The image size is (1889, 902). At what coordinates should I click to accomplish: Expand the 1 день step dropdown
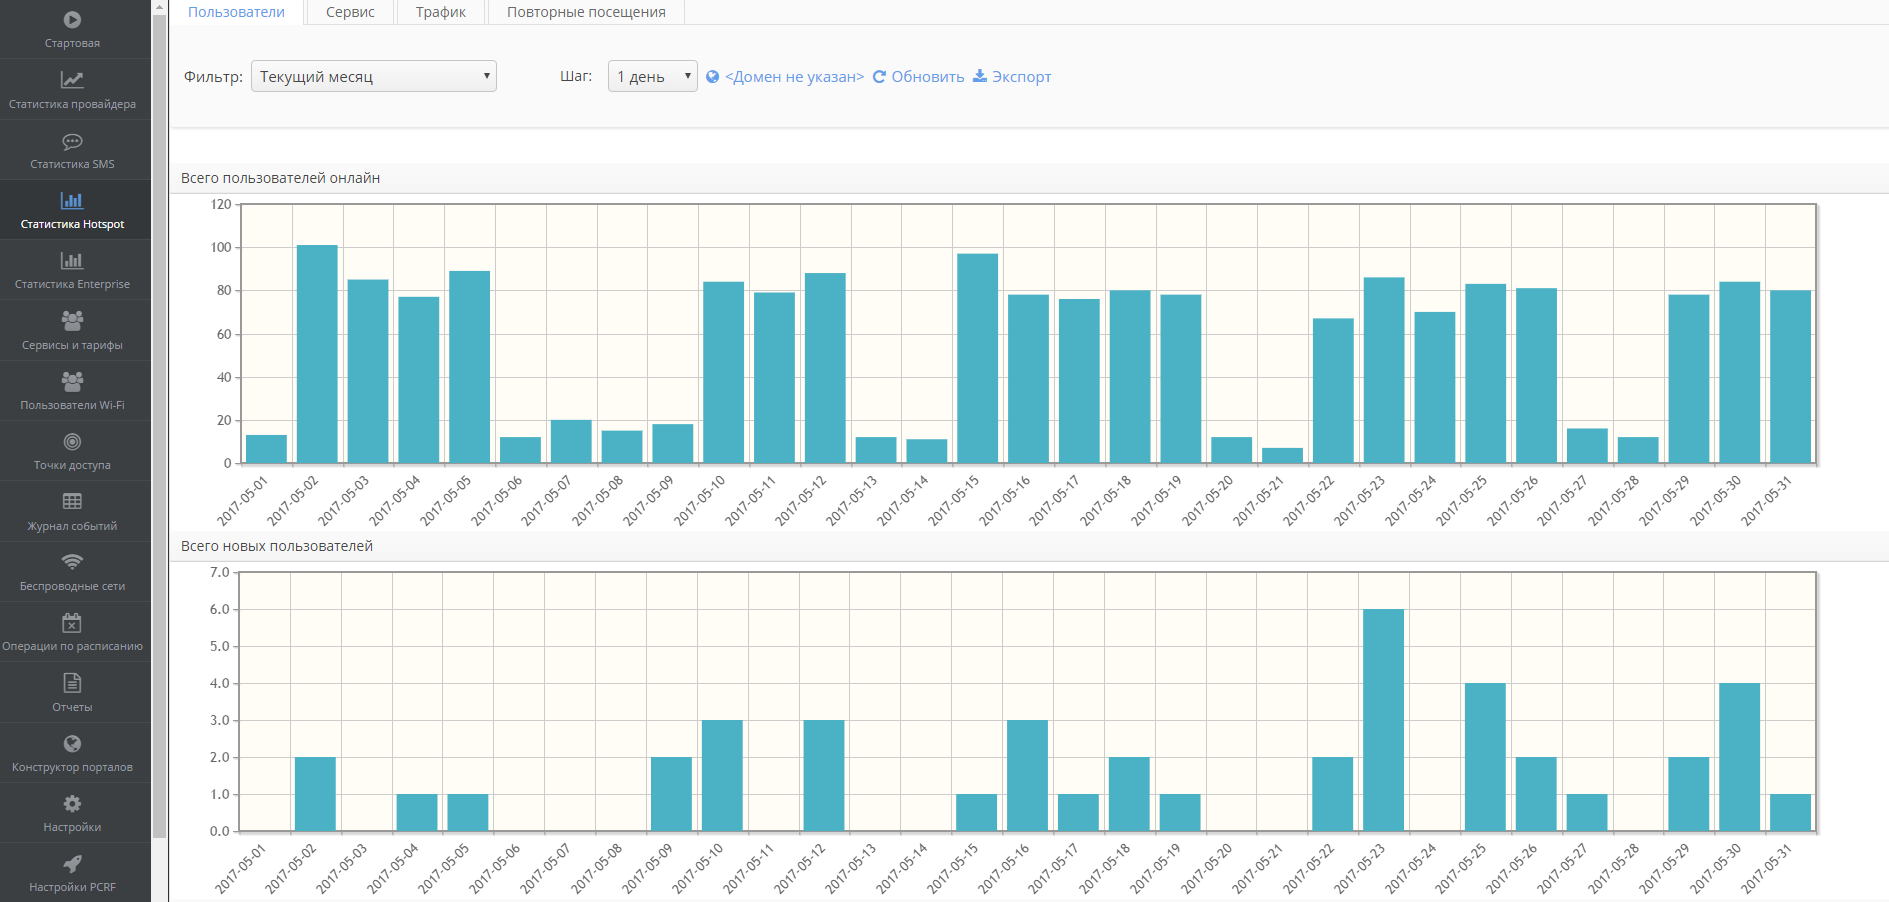point(652,77)
